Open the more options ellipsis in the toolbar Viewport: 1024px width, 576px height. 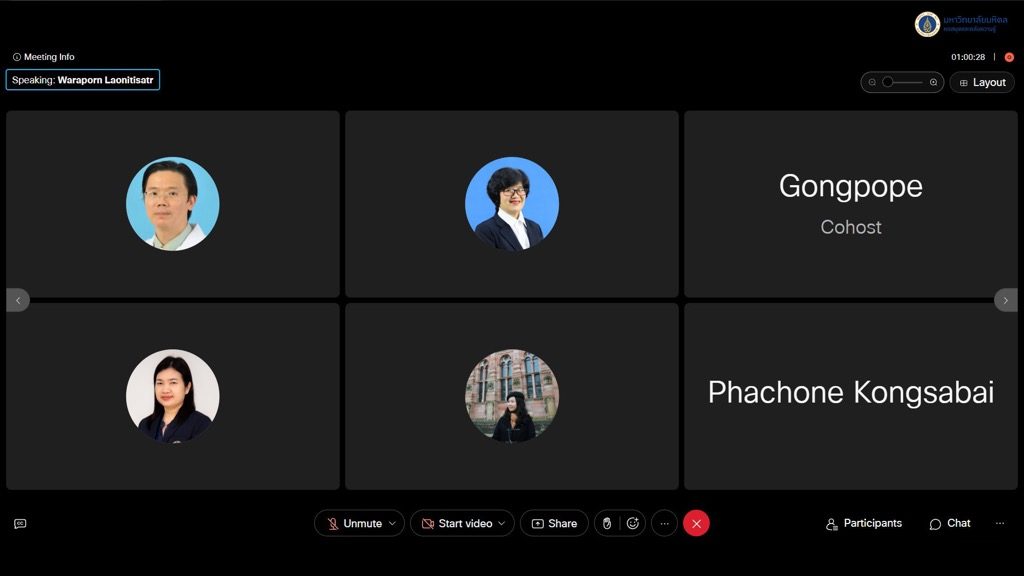point(664,524)
